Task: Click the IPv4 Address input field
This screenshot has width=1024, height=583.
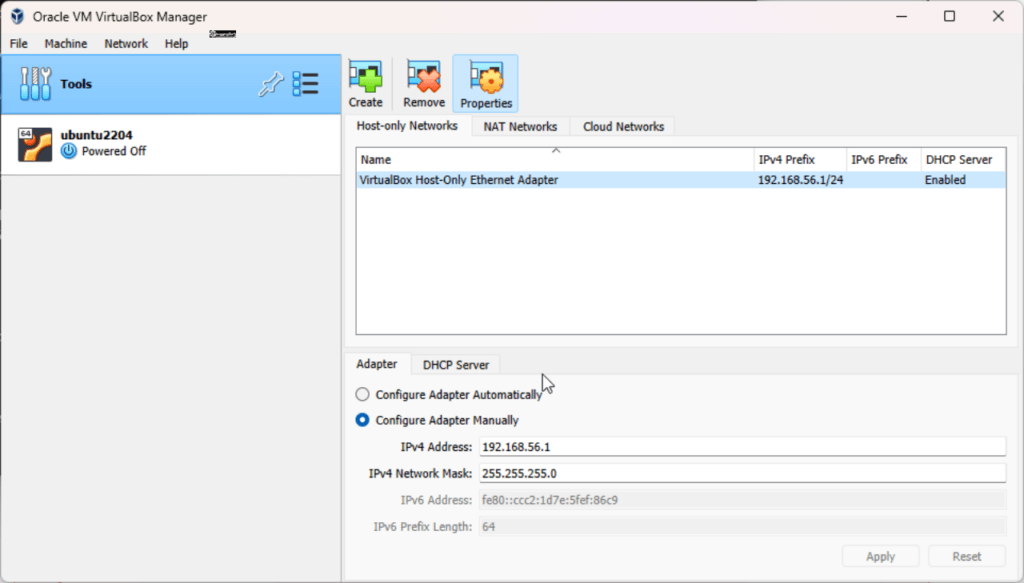Action: point(743,447)
